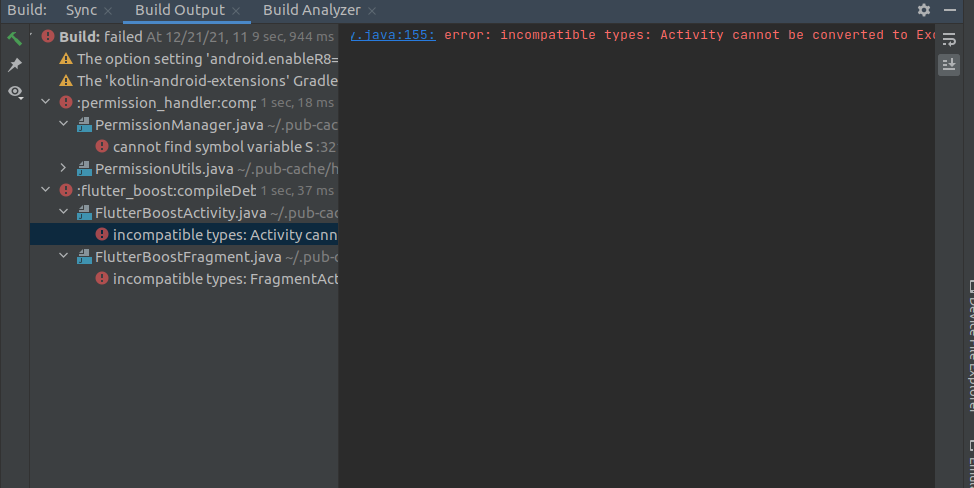Select the android.enableR8 option warning
The height and width of the screenshot is (488, 974).
pos(184,59)
